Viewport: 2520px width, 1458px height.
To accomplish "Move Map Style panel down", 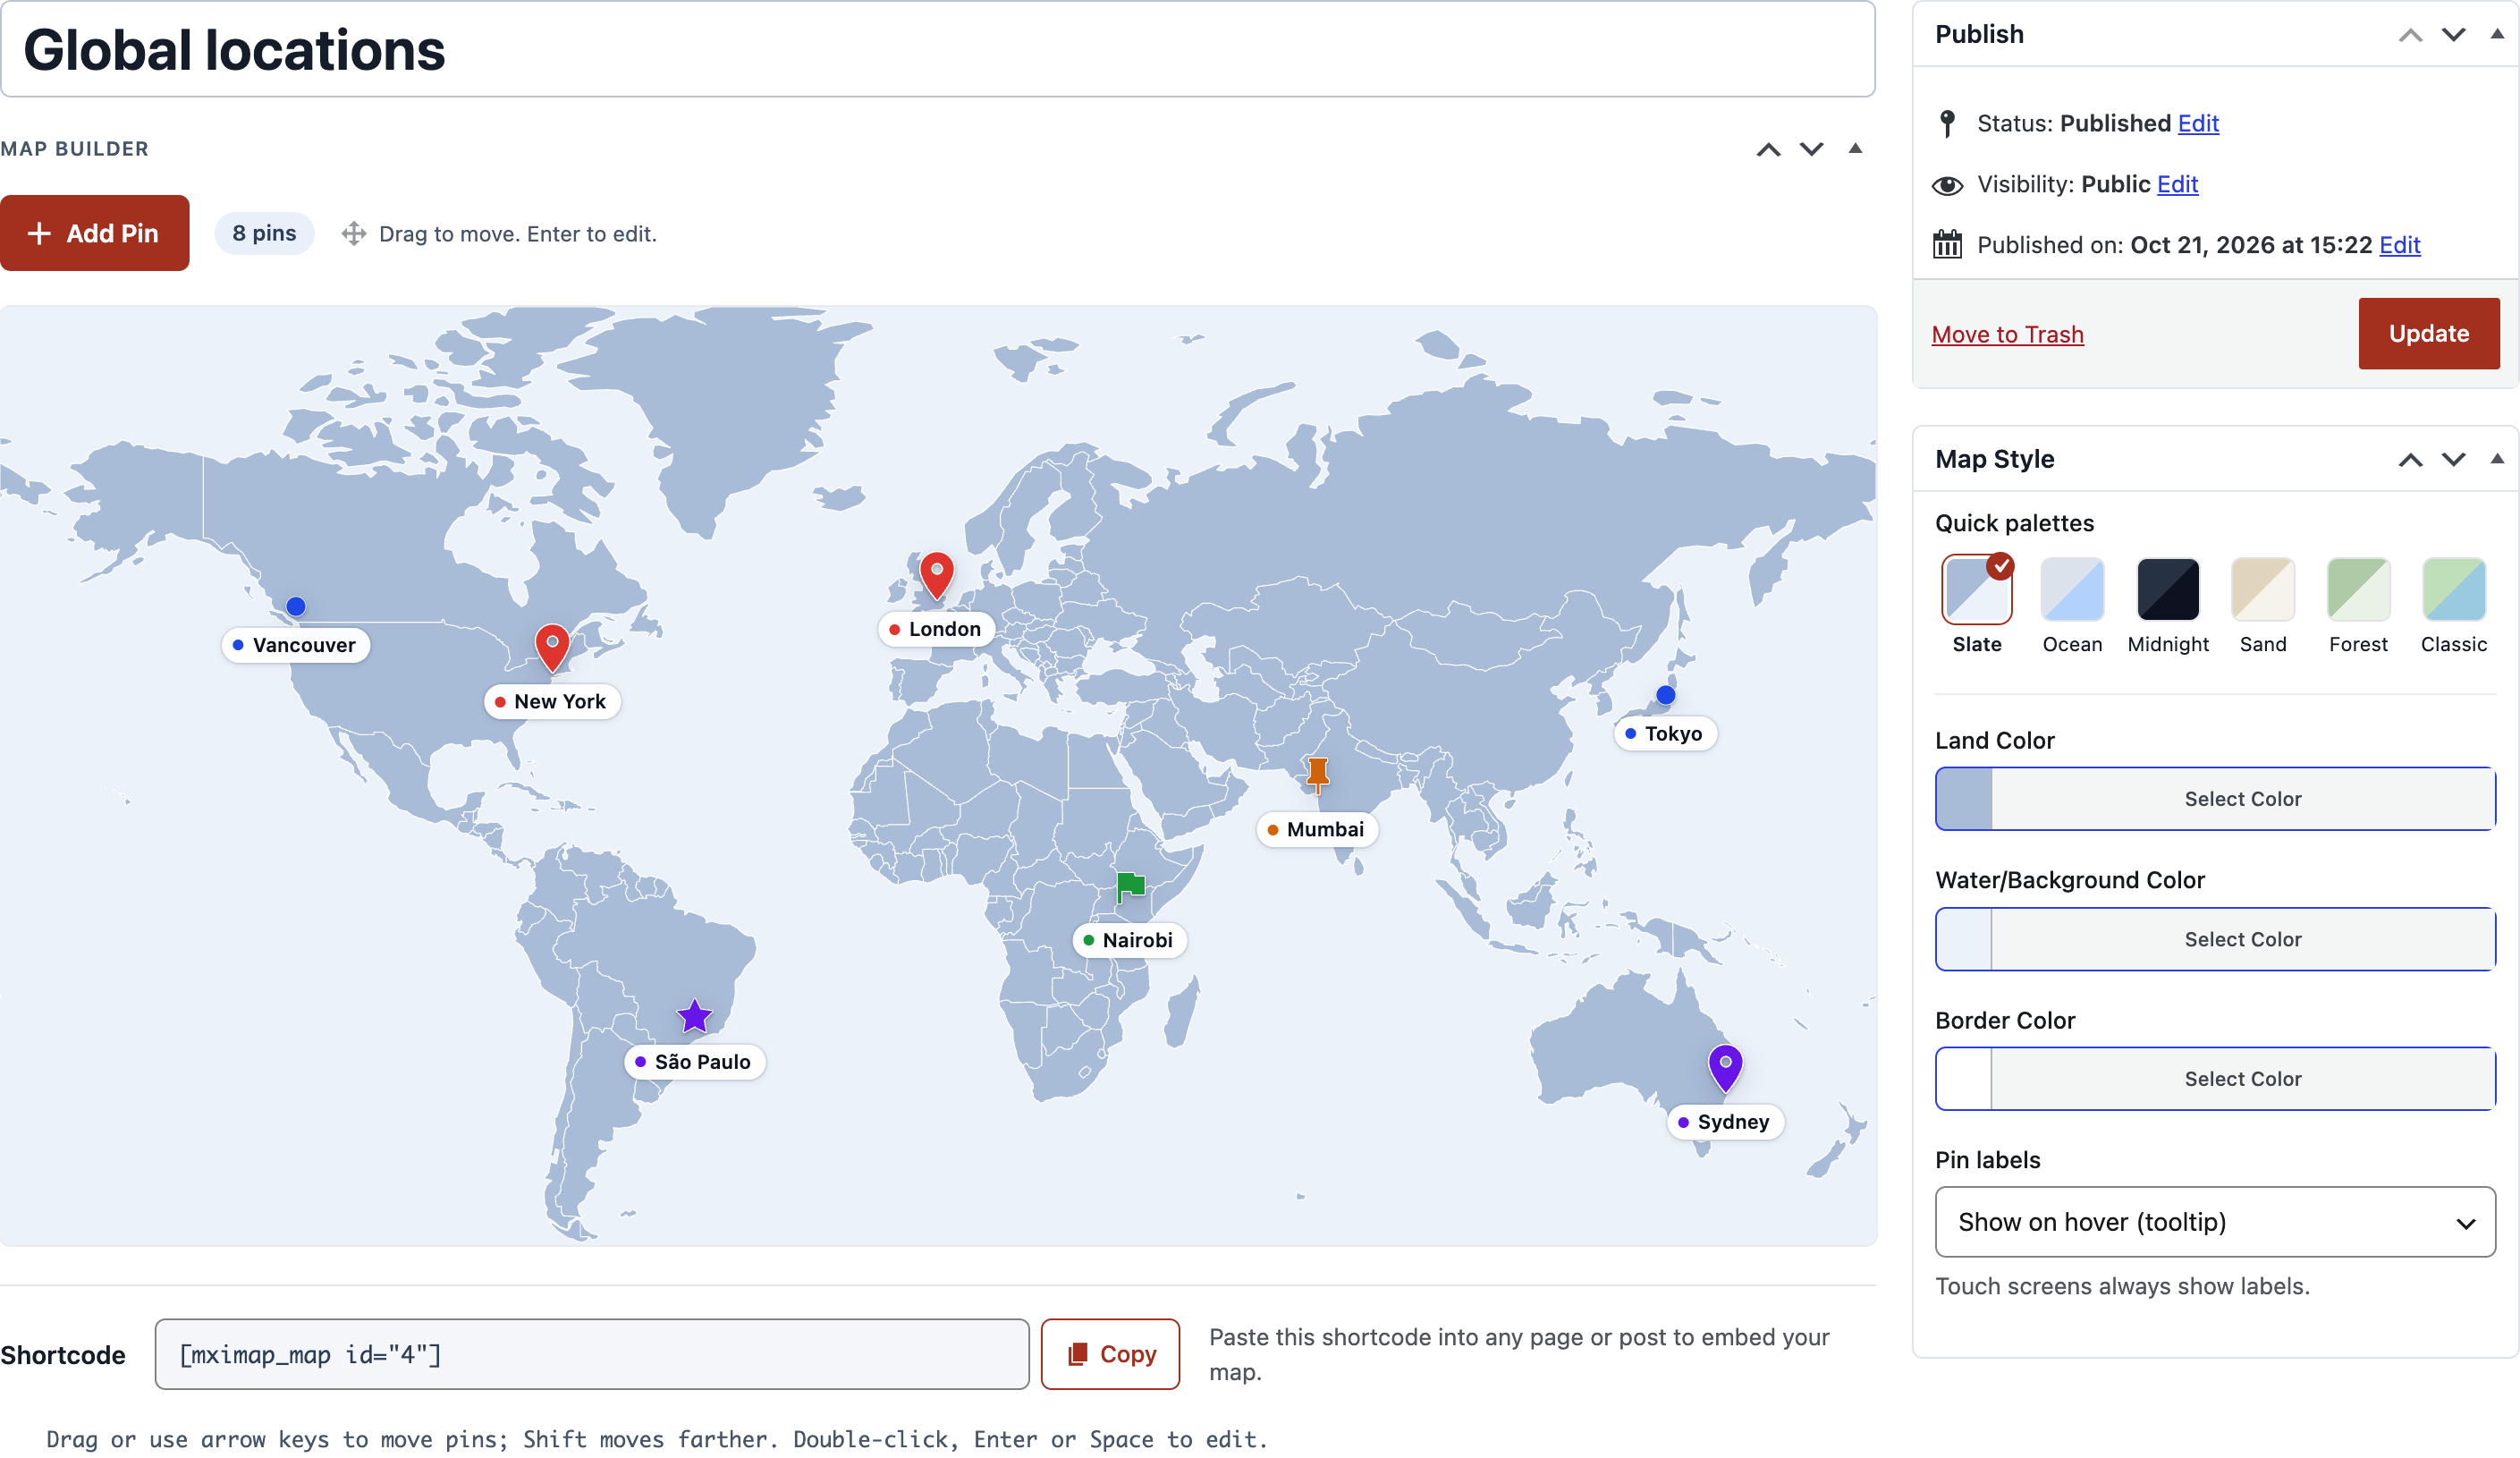I will [2453, 460].
